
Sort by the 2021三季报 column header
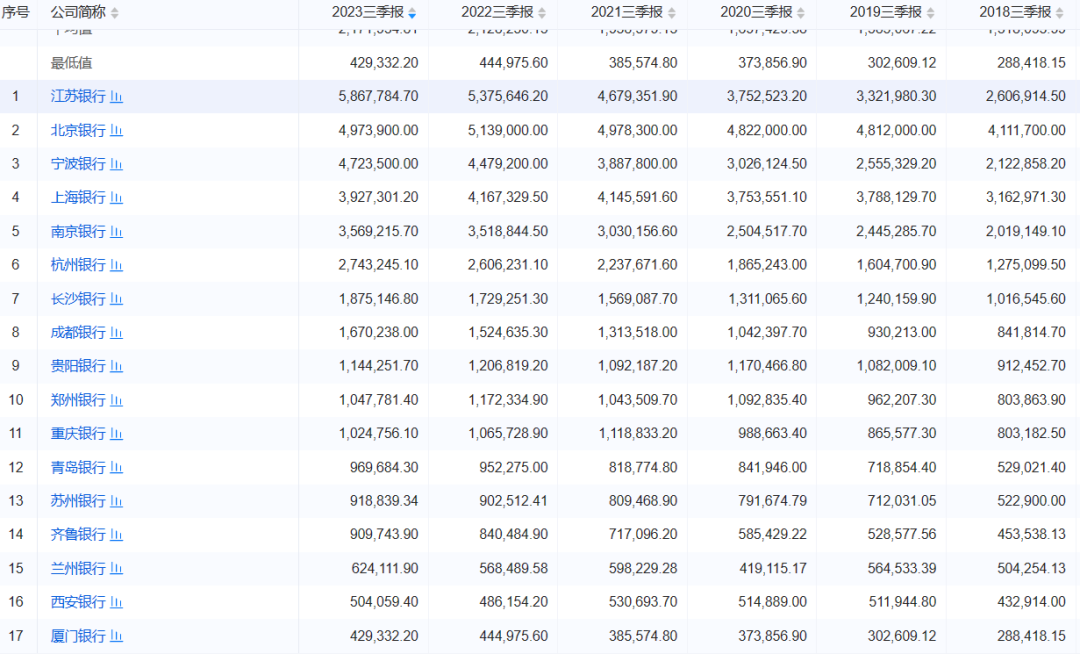[x=671, y=13]
